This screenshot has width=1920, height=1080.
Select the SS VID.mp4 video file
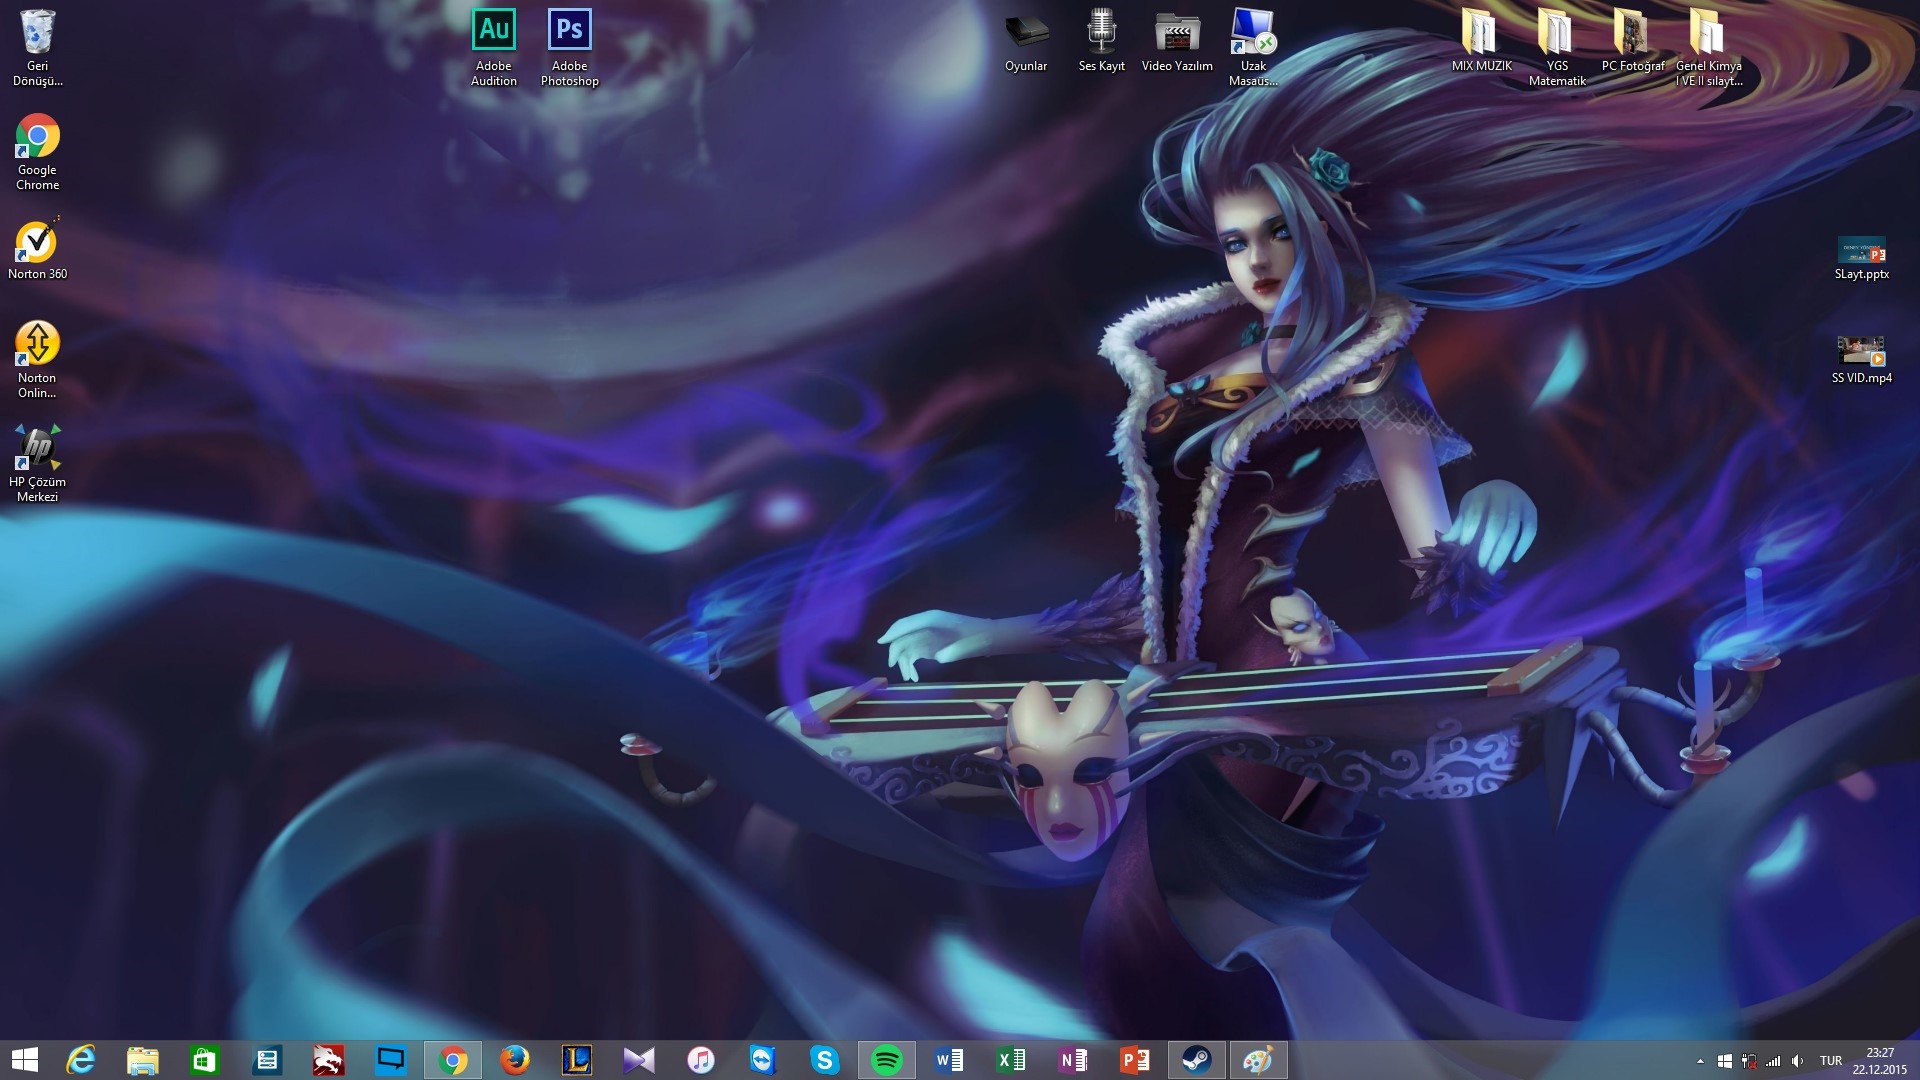[x=1861, y=360]
